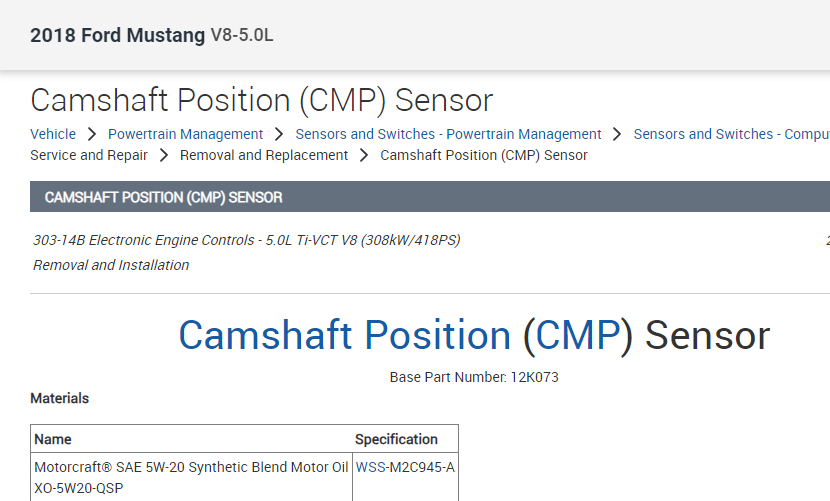830x501 pixels.
Task: Click the last breadcrumb, Camshaft Position (CMP) Sensor
Action: 484,155
